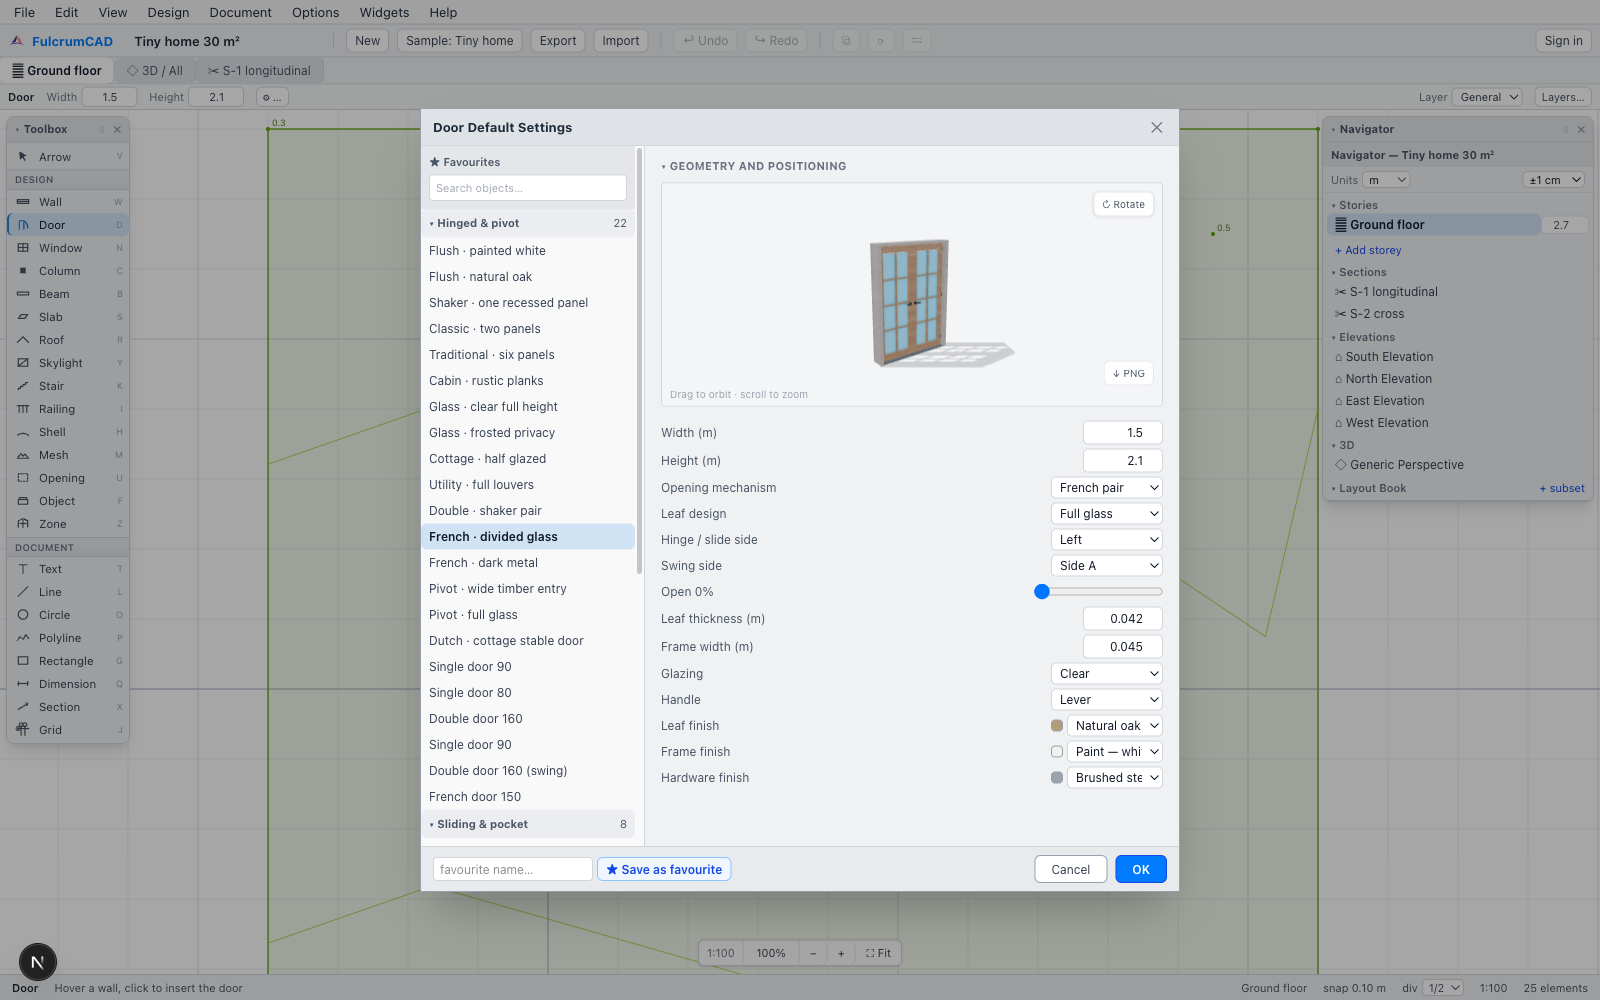
Task: Choose the Stair tool icon
Action: [23, 386]
